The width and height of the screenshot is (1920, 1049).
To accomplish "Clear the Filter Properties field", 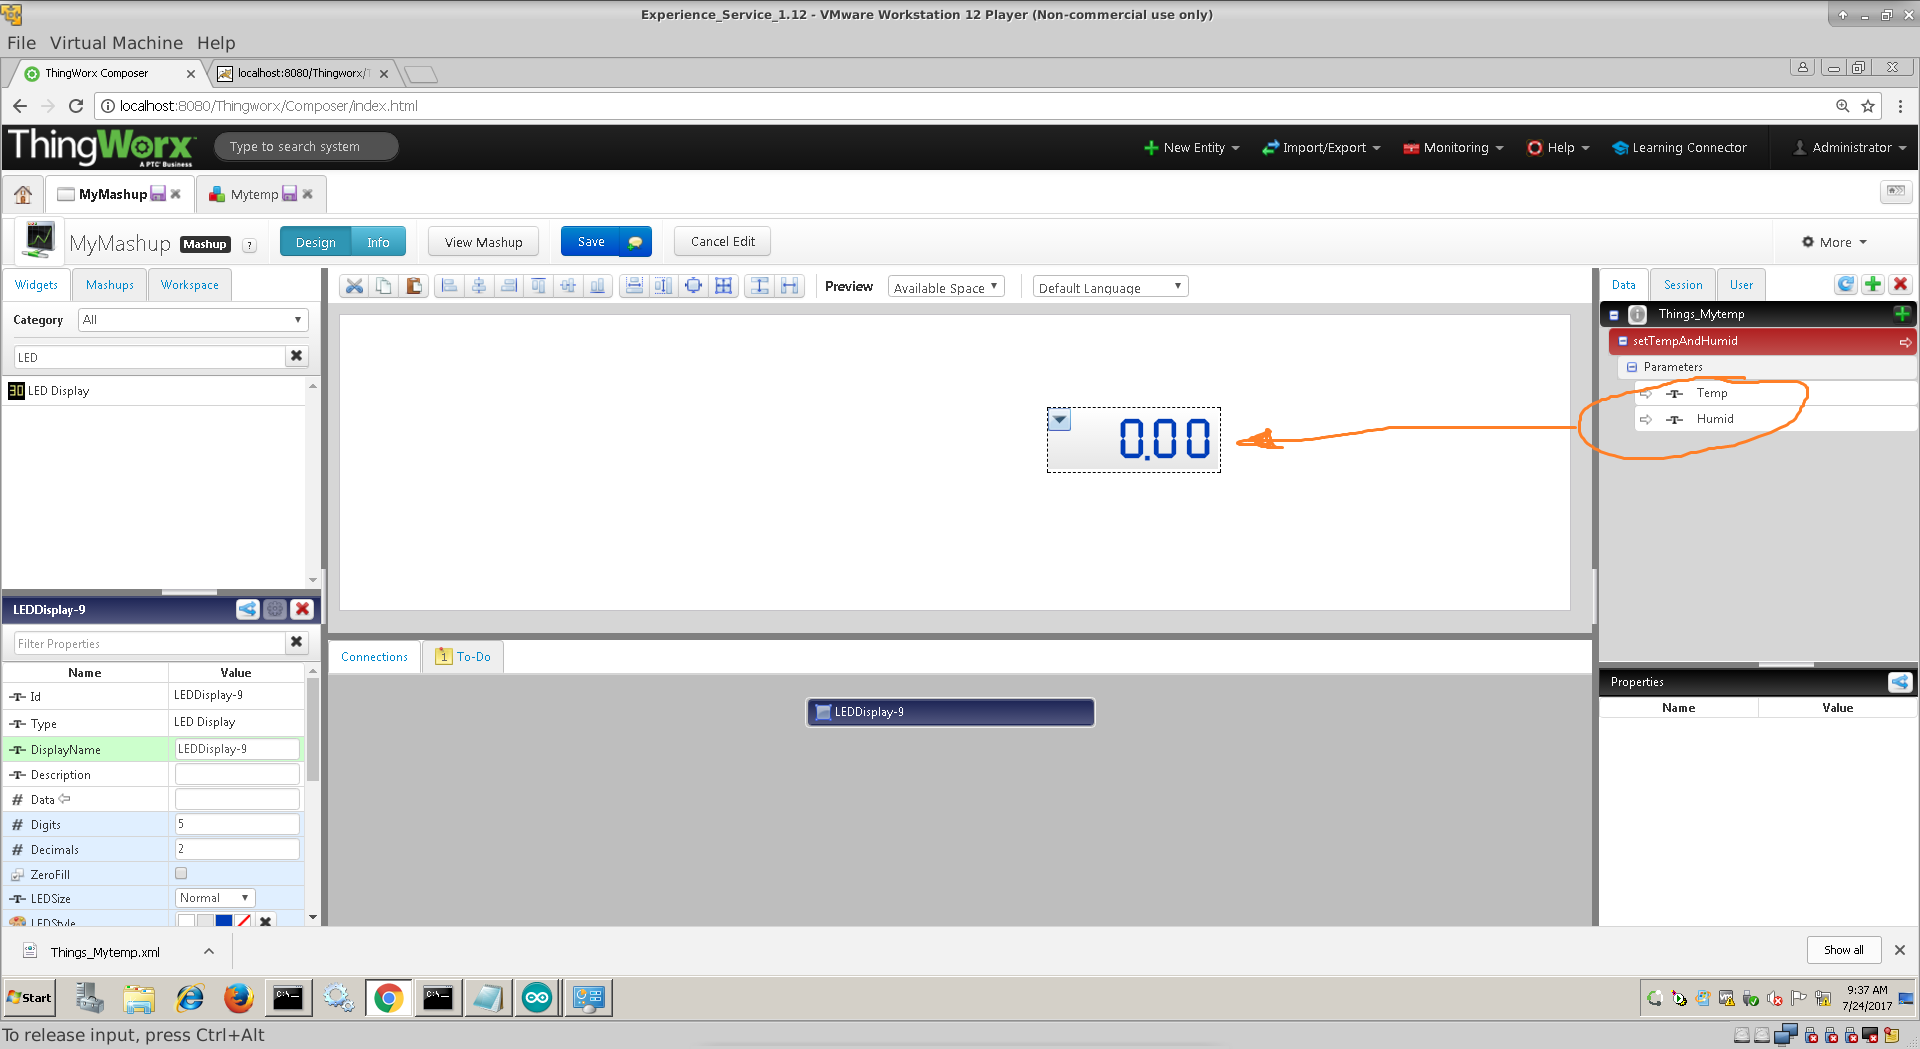I will (x=296, y=643).
